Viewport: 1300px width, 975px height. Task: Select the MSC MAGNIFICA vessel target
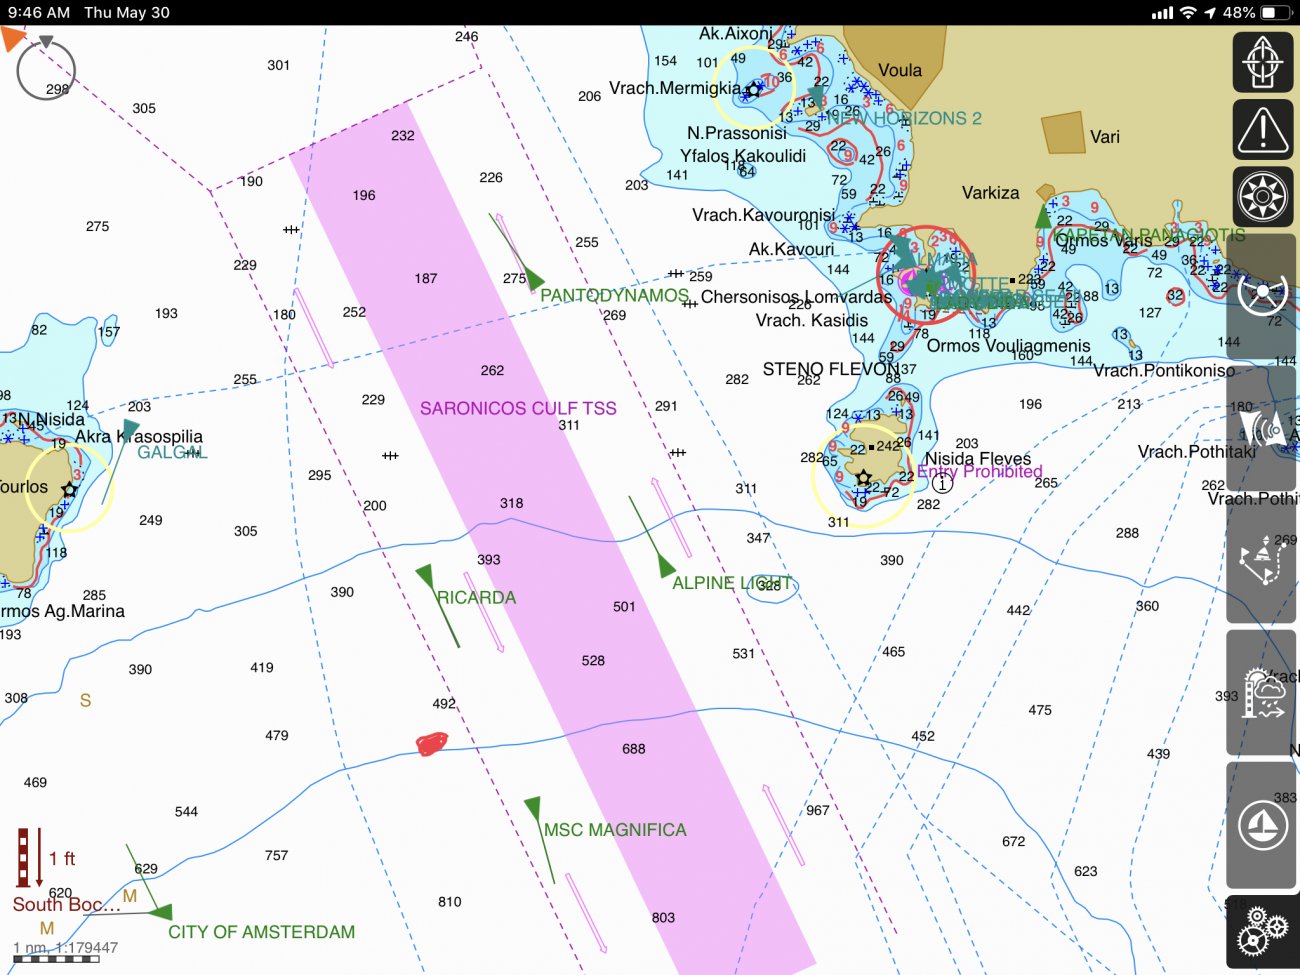(614, 830)
